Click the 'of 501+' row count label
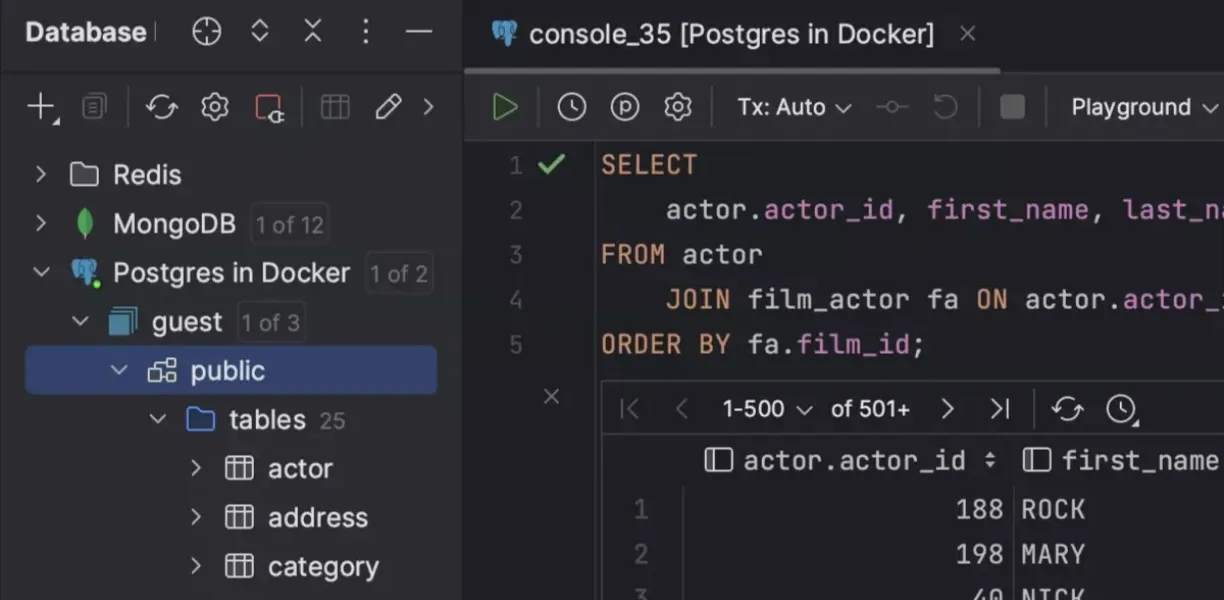1224x600 pixels. click(x=870, y=409)
